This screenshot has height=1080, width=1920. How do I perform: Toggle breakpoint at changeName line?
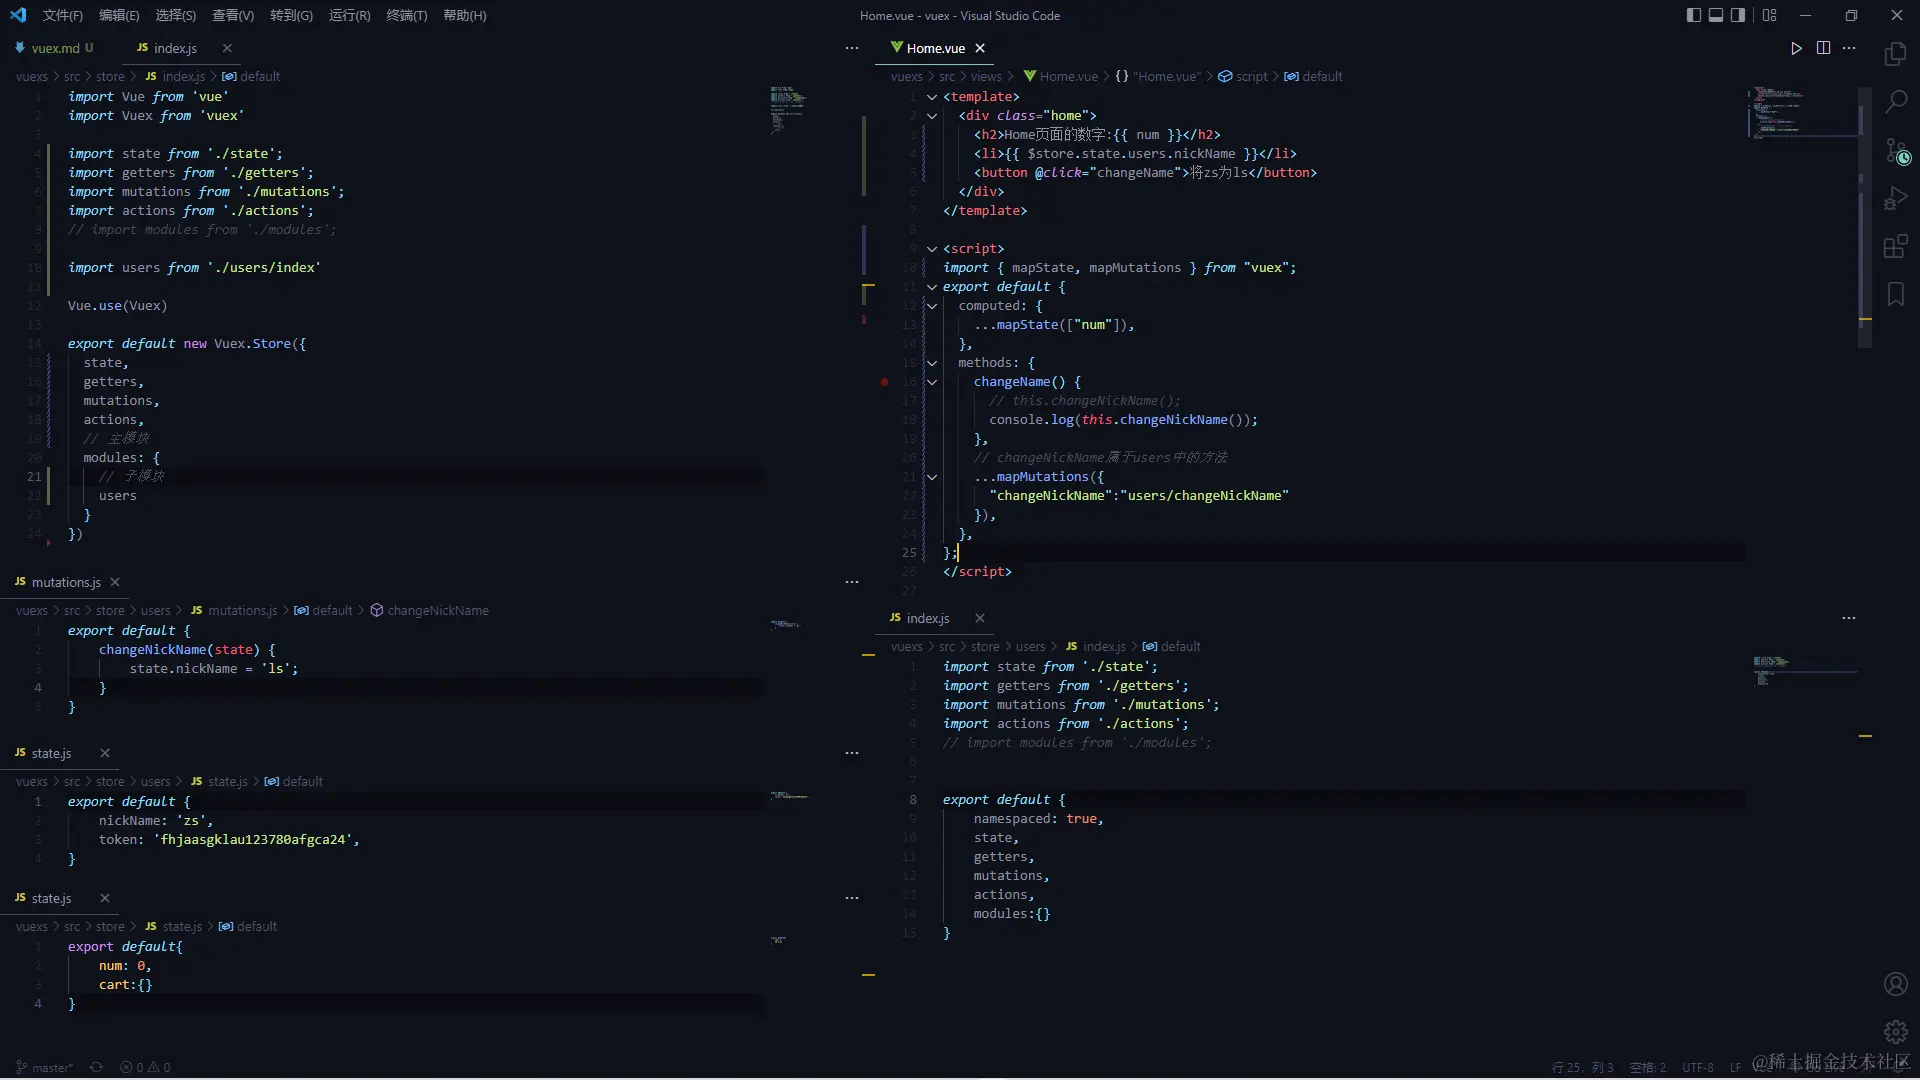pyautogui.click(x=884, y=382)
